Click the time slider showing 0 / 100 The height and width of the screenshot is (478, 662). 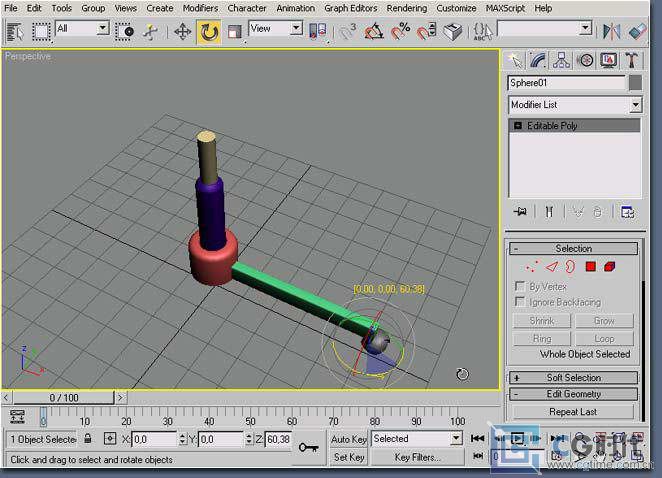64,397
